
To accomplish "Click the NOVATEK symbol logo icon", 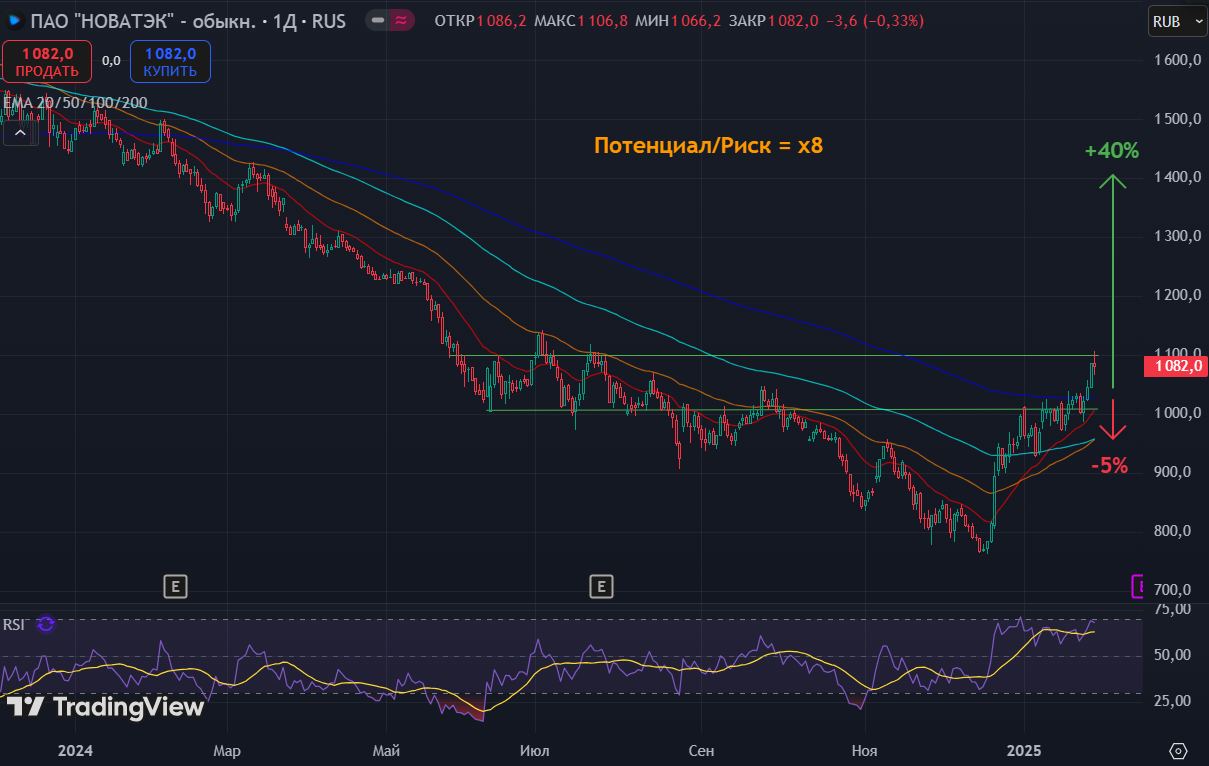I will (15, 20).
